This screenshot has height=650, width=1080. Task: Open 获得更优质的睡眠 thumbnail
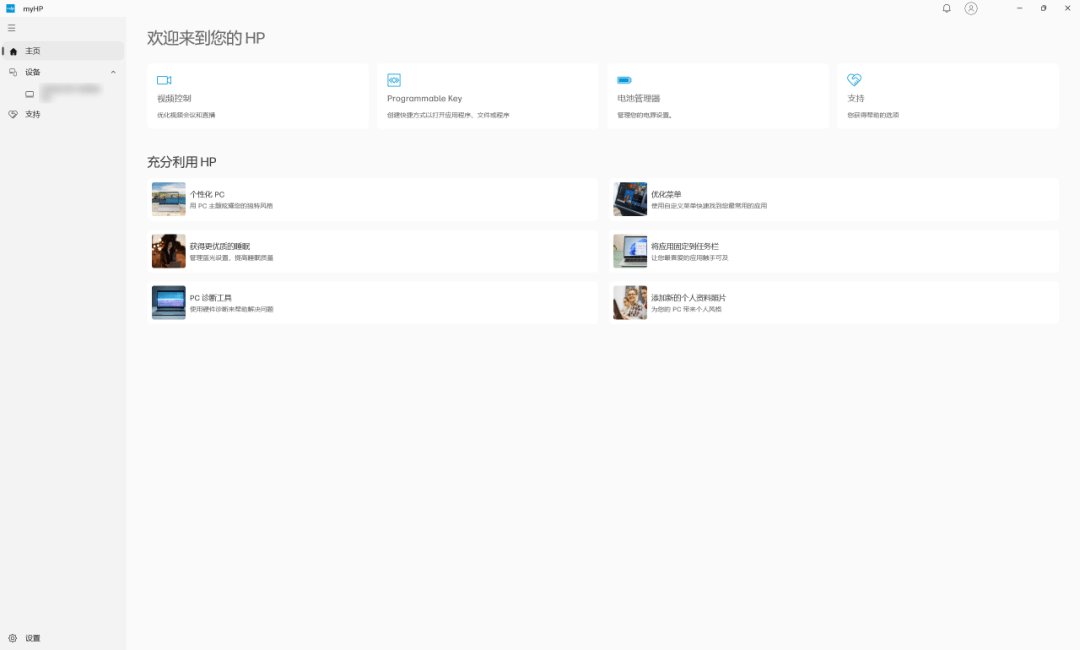tap(168, 251)
